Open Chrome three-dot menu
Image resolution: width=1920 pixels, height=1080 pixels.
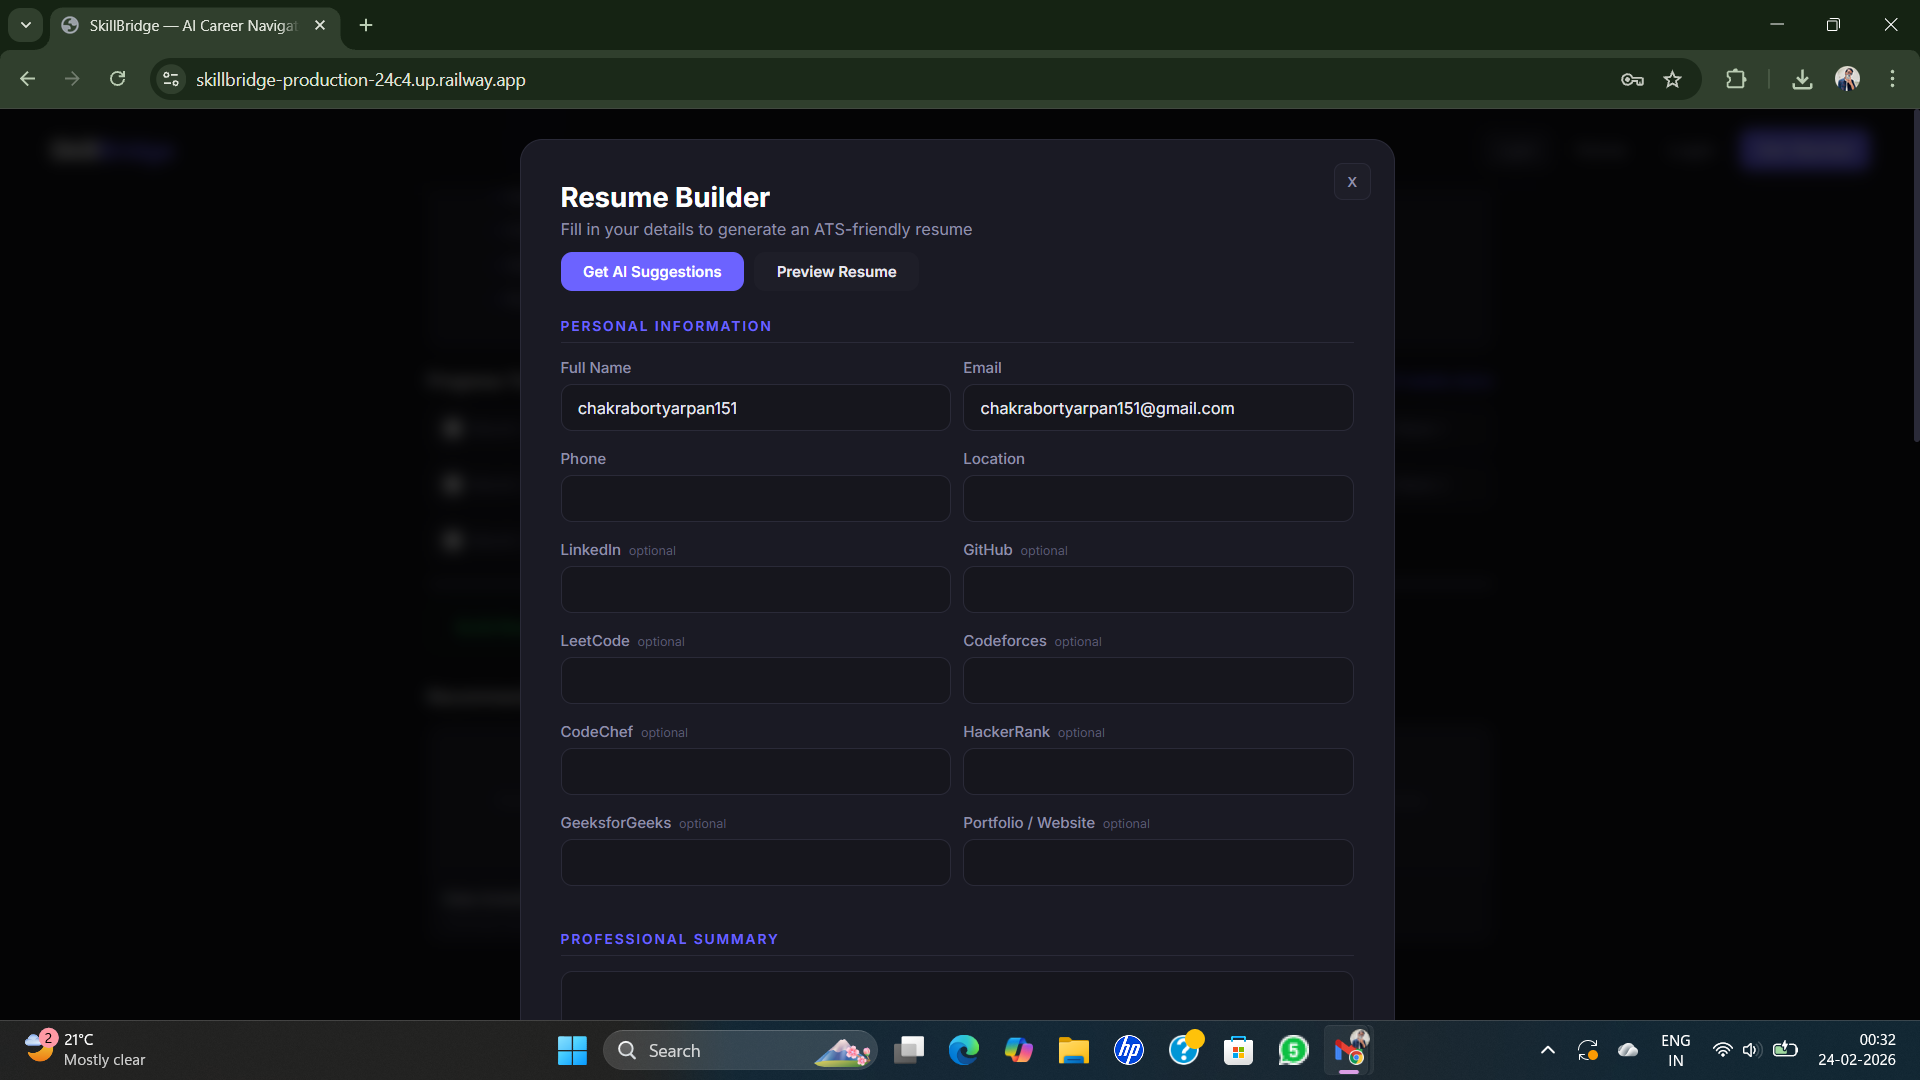pyautogui.click(x=1892, y=79)
